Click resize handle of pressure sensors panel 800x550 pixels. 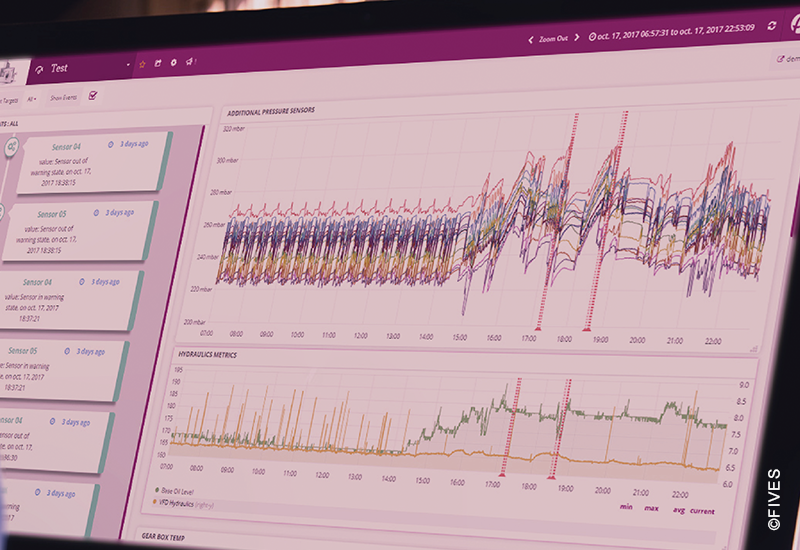click(x=754, y=349)
